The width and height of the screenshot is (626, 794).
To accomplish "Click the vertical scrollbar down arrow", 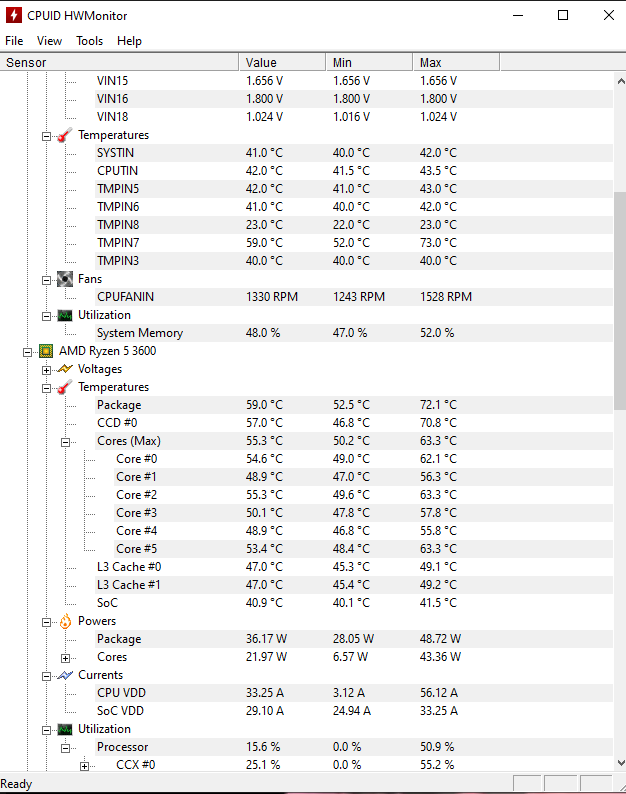I will tap(621, 763).
